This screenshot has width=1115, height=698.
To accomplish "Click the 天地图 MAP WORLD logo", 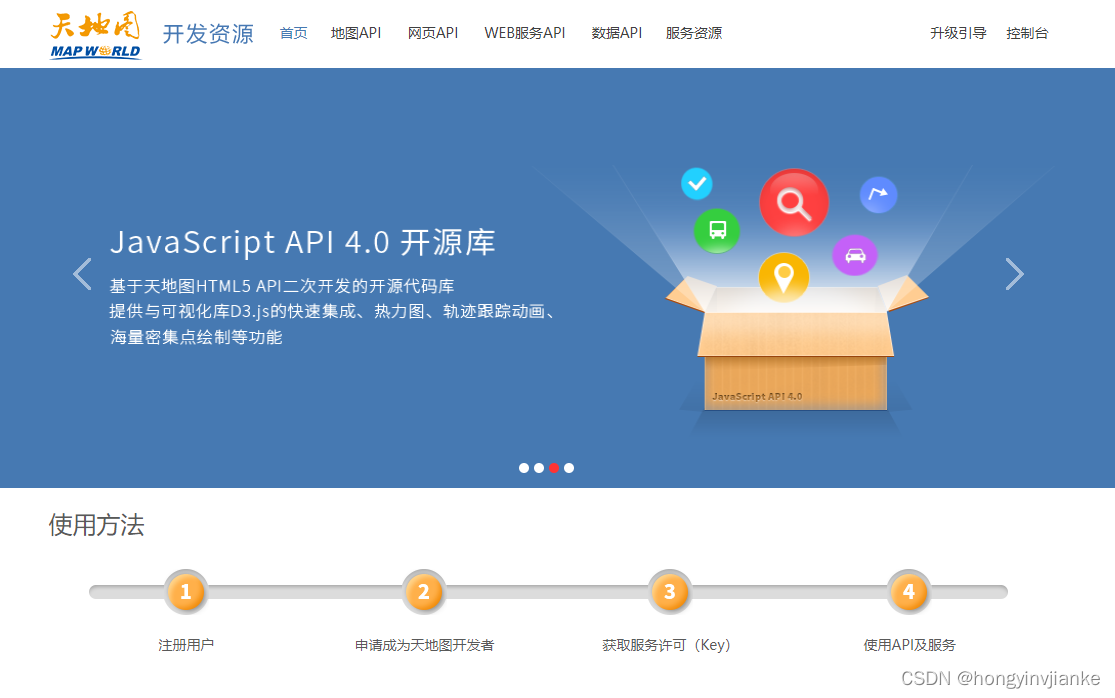I will (95, 35).
